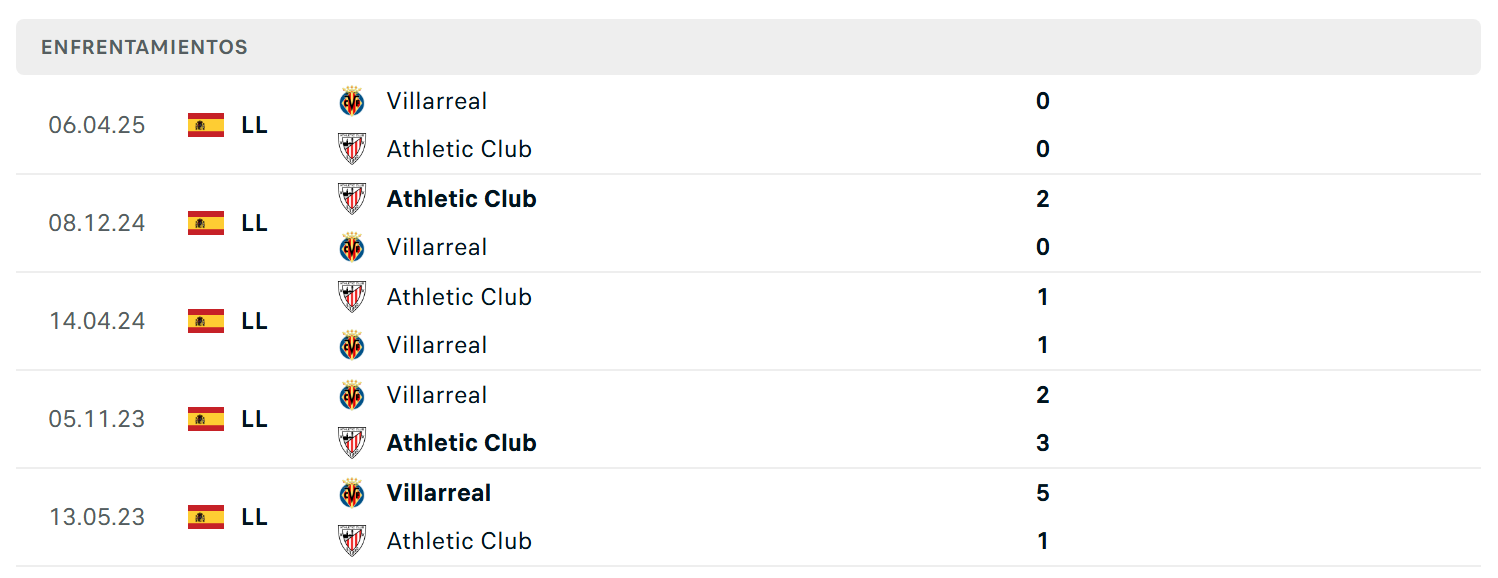This screenshot has height=578, width=1498.
Task: Select the LL league label for 13.05.23
Action: (254, 517)
